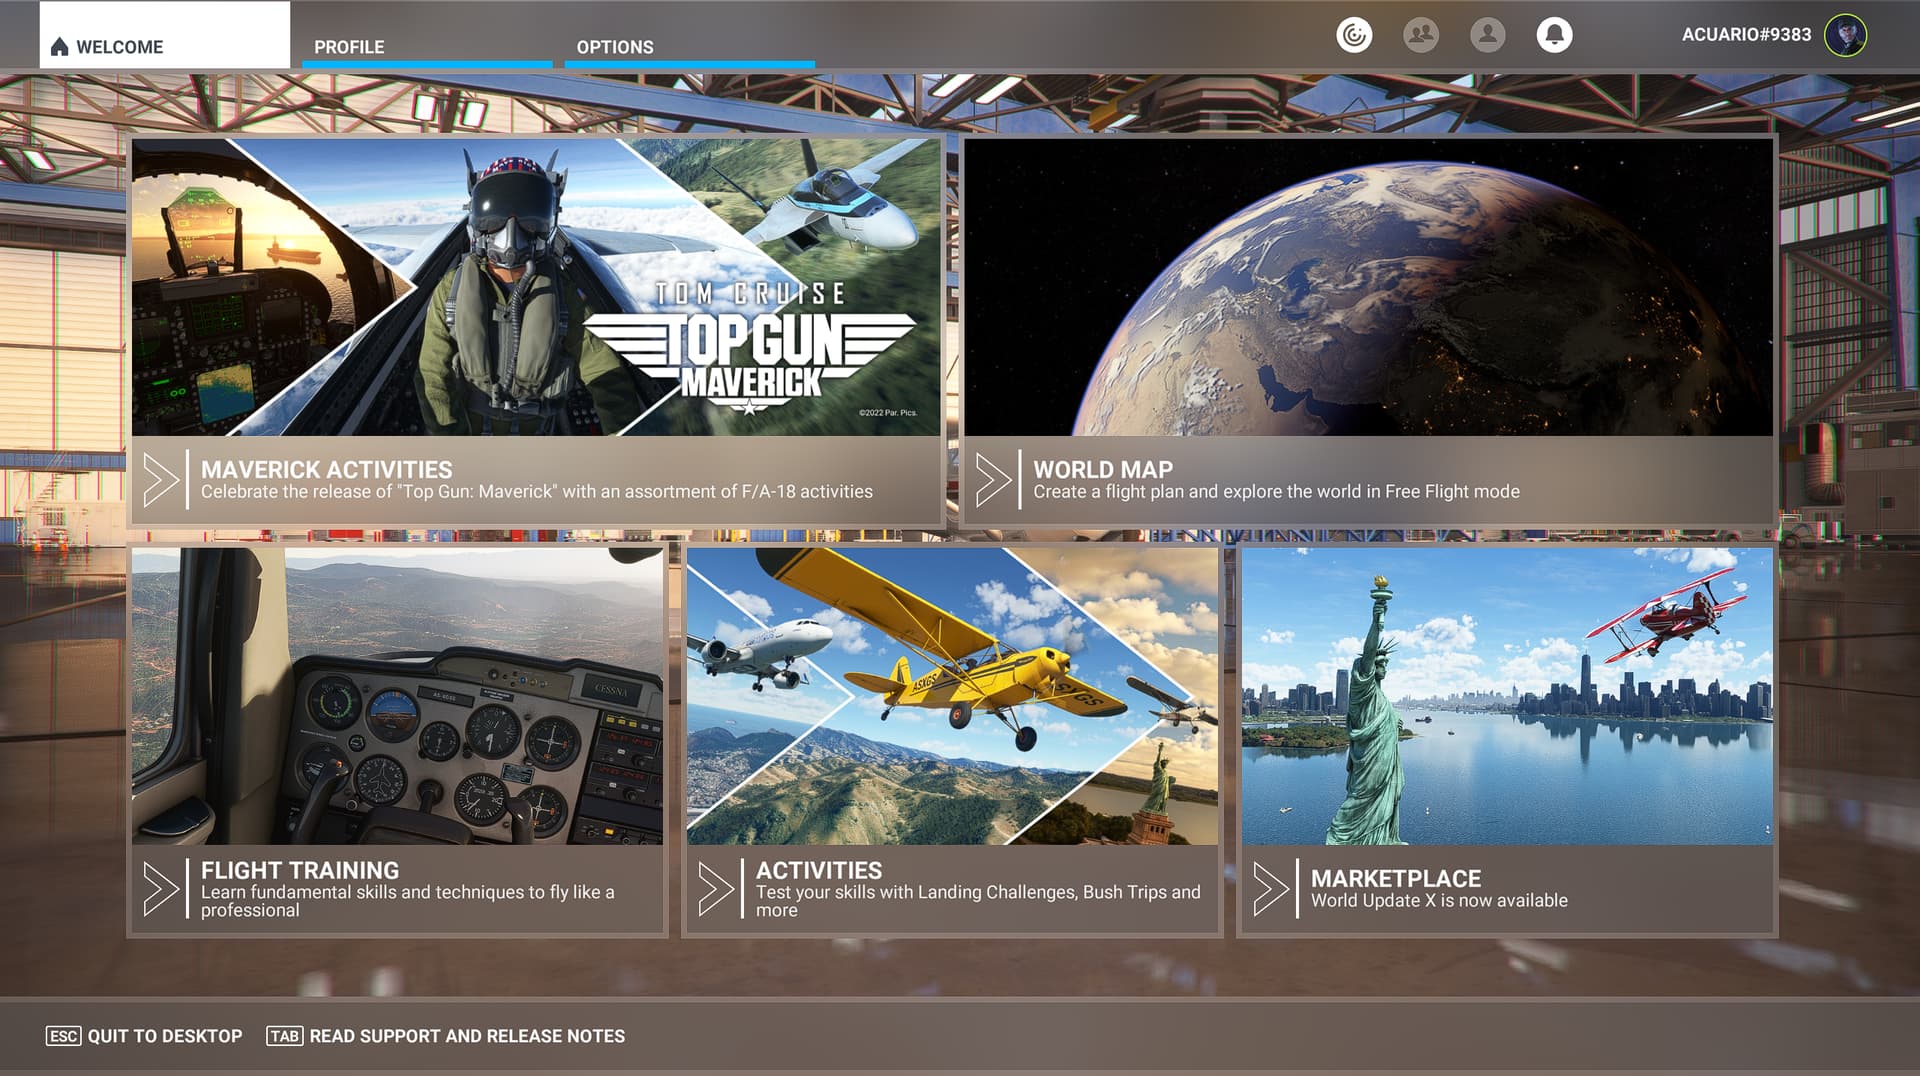The image size is (1920, 1076).
Task: Click the ACUARIO#9383 profile avatar
Action: 1845,35
